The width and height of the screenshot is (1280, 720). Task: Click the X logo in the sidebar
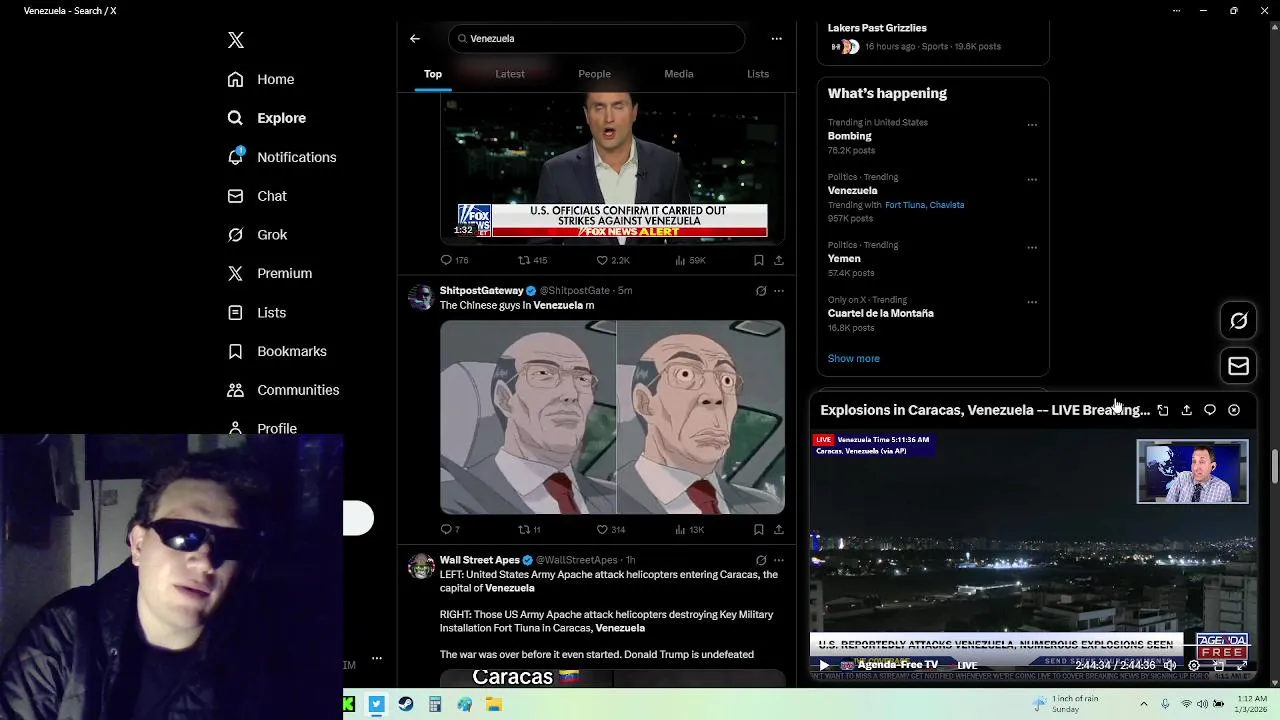(236, 40)
